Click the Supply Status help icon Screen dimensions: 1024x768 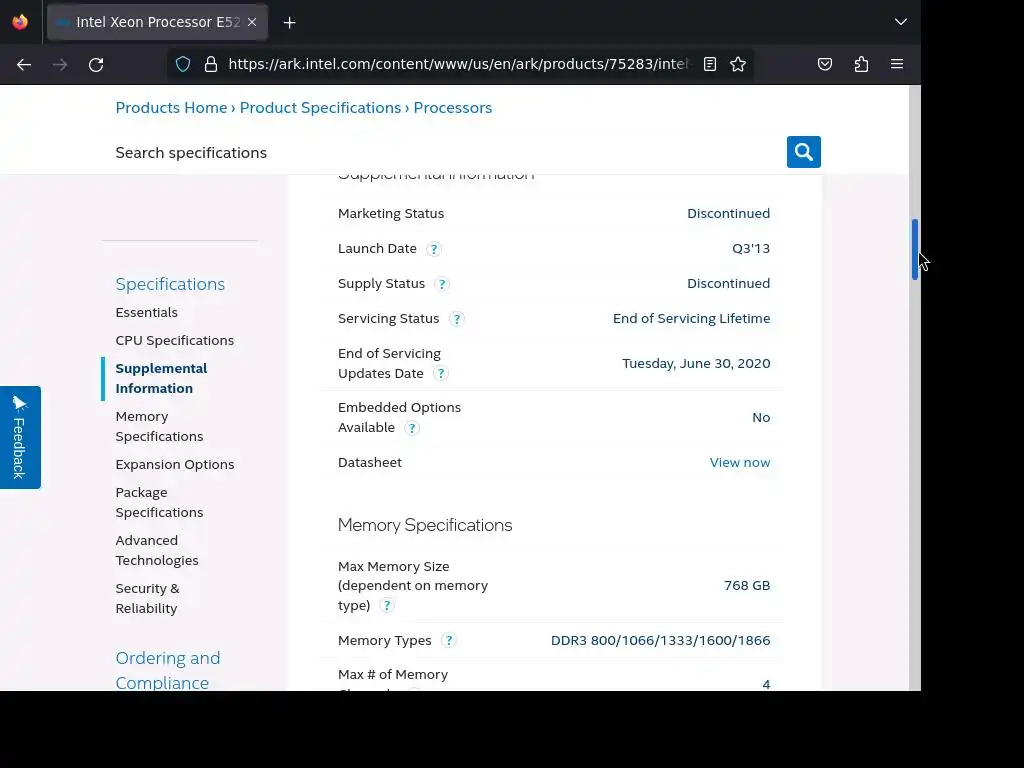(x=442, y=284)
